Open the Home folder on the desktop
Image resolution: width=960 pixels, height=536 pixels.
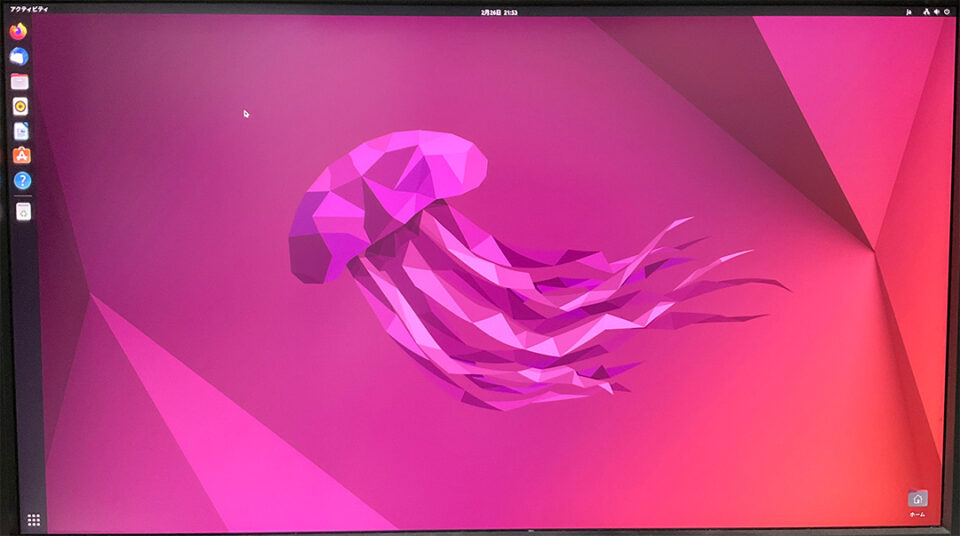pyautogui.click(x=917, y=503)
